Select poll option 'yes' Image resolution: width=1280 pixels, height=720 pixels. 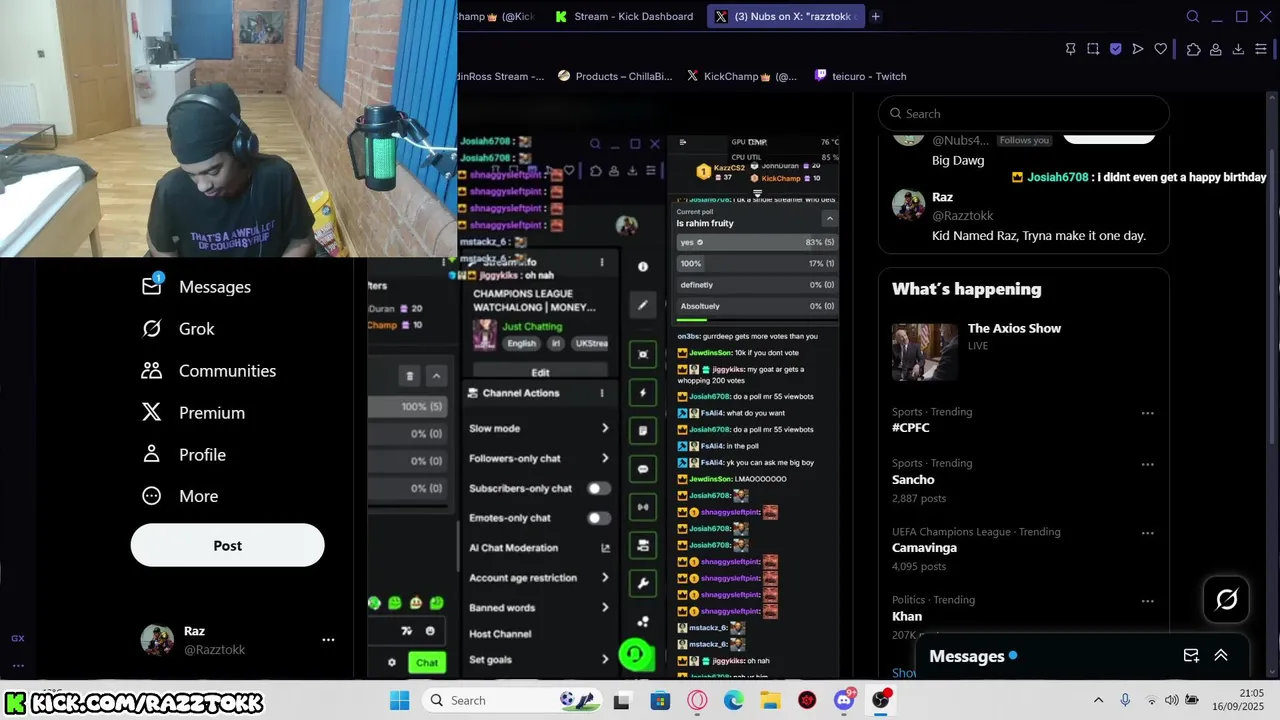point(756,242)
